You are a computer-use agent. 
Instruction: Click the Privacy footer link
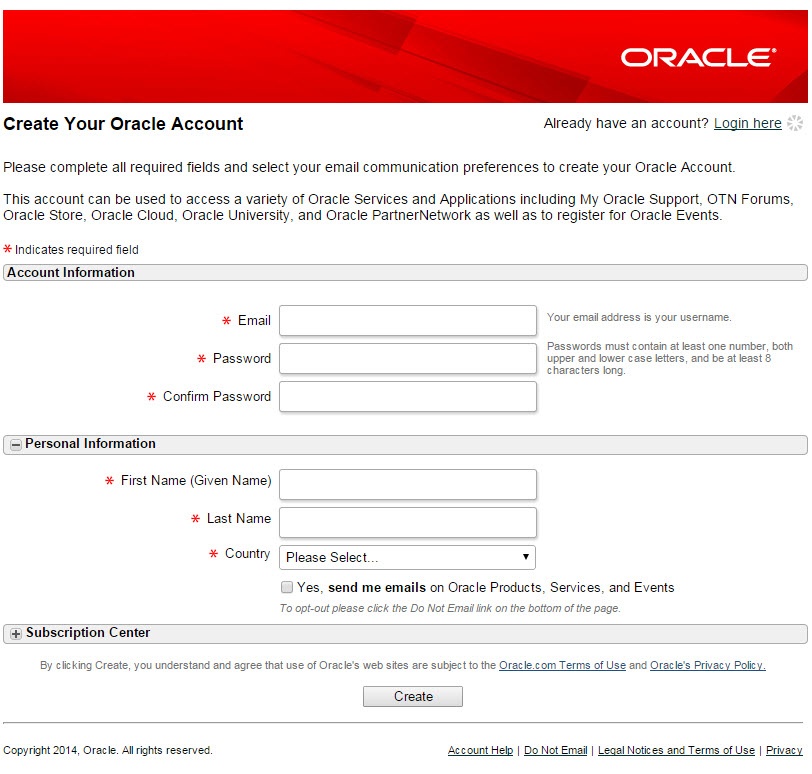pos(784,750)
